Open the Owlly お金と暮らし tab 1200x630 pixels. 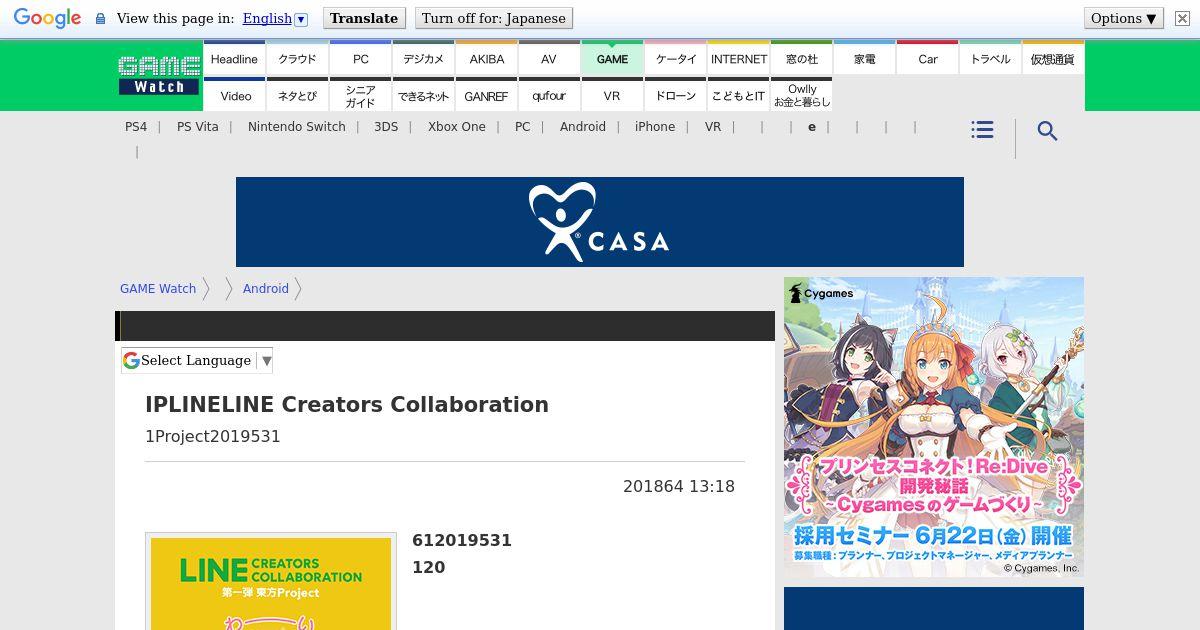coord(801,95)
